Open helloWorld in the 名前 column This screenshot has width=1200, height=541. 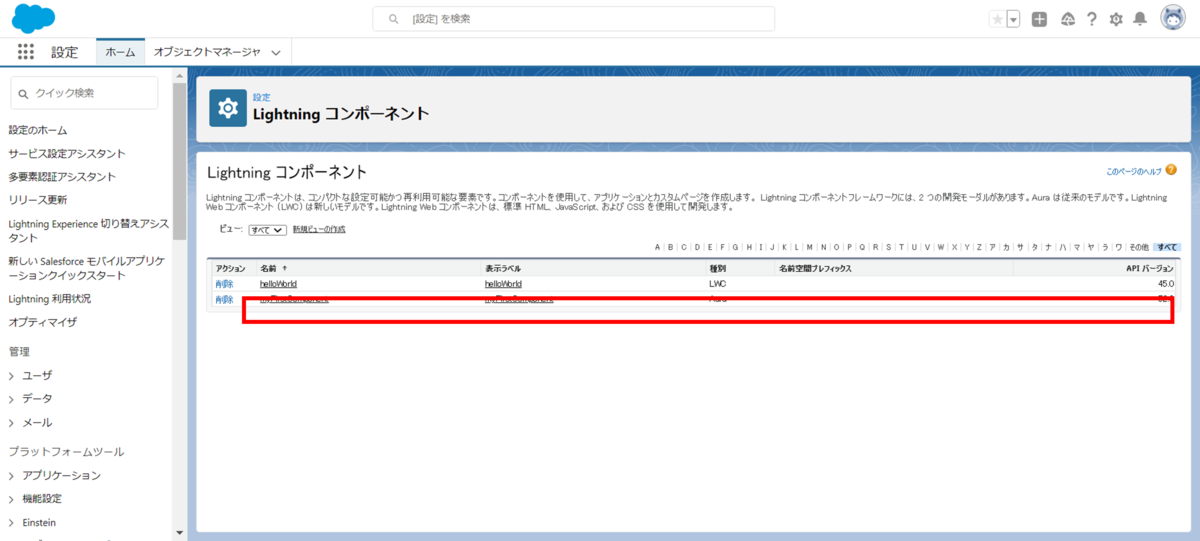click(278, 284)
